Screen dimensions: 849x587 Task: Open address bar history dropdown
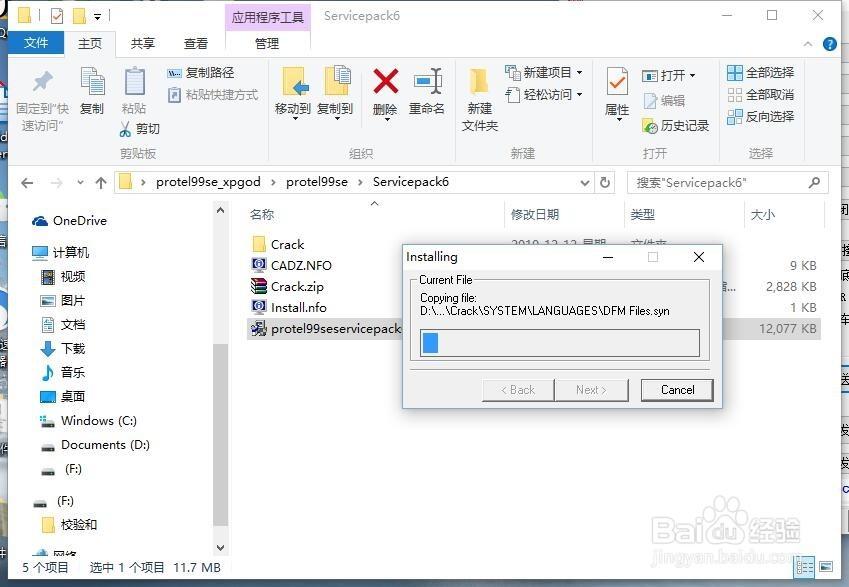pyautogui.click(x=585, y=183)
